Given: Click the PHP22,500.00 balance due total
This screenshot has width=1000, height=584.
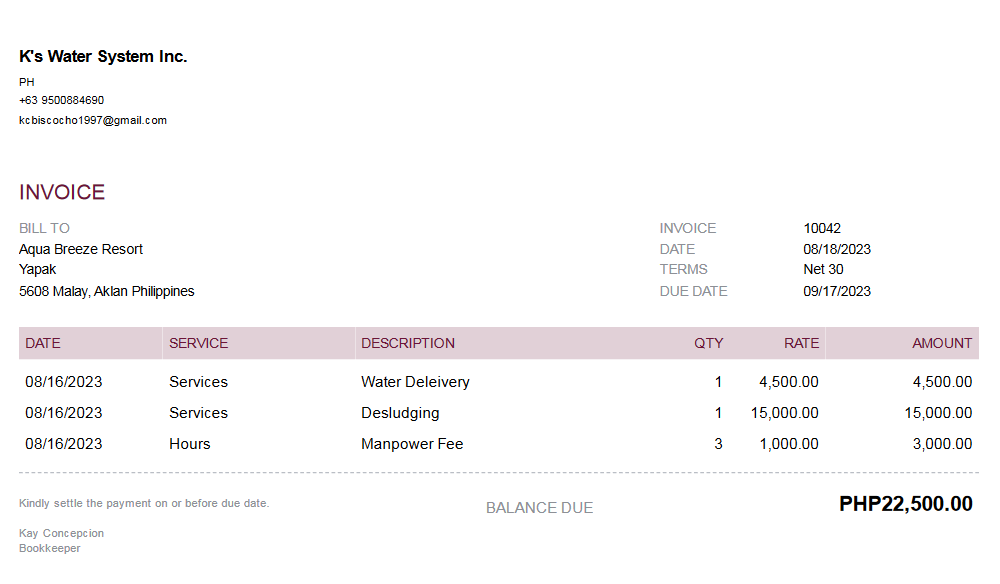Looking at the screenshot, I should tap(905, 504).
